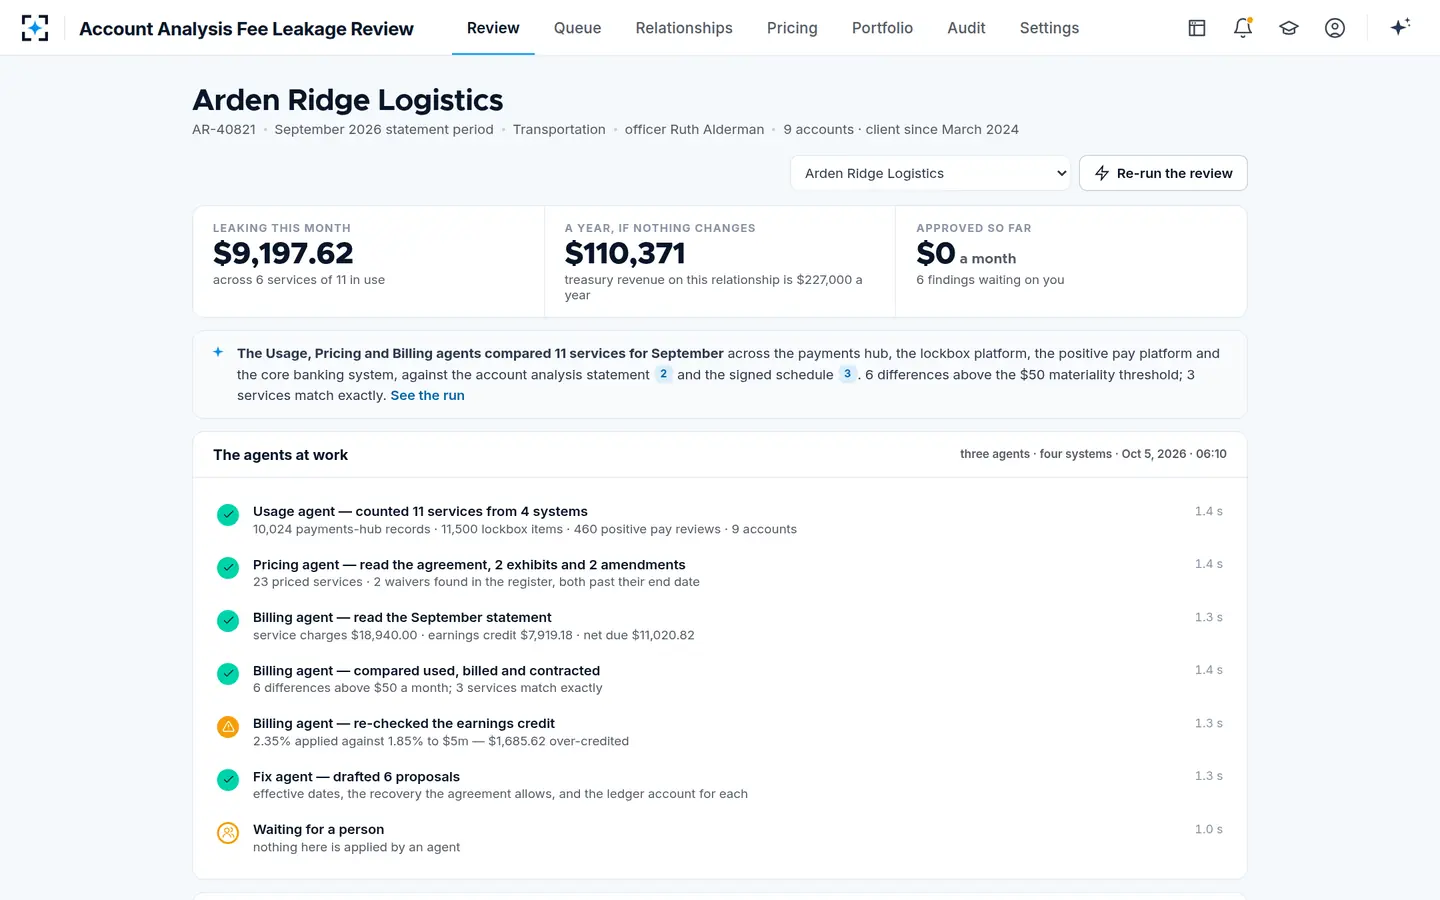Click across 6 services of 11 in use
This screenshot has width=1440, height=900.
299,280
